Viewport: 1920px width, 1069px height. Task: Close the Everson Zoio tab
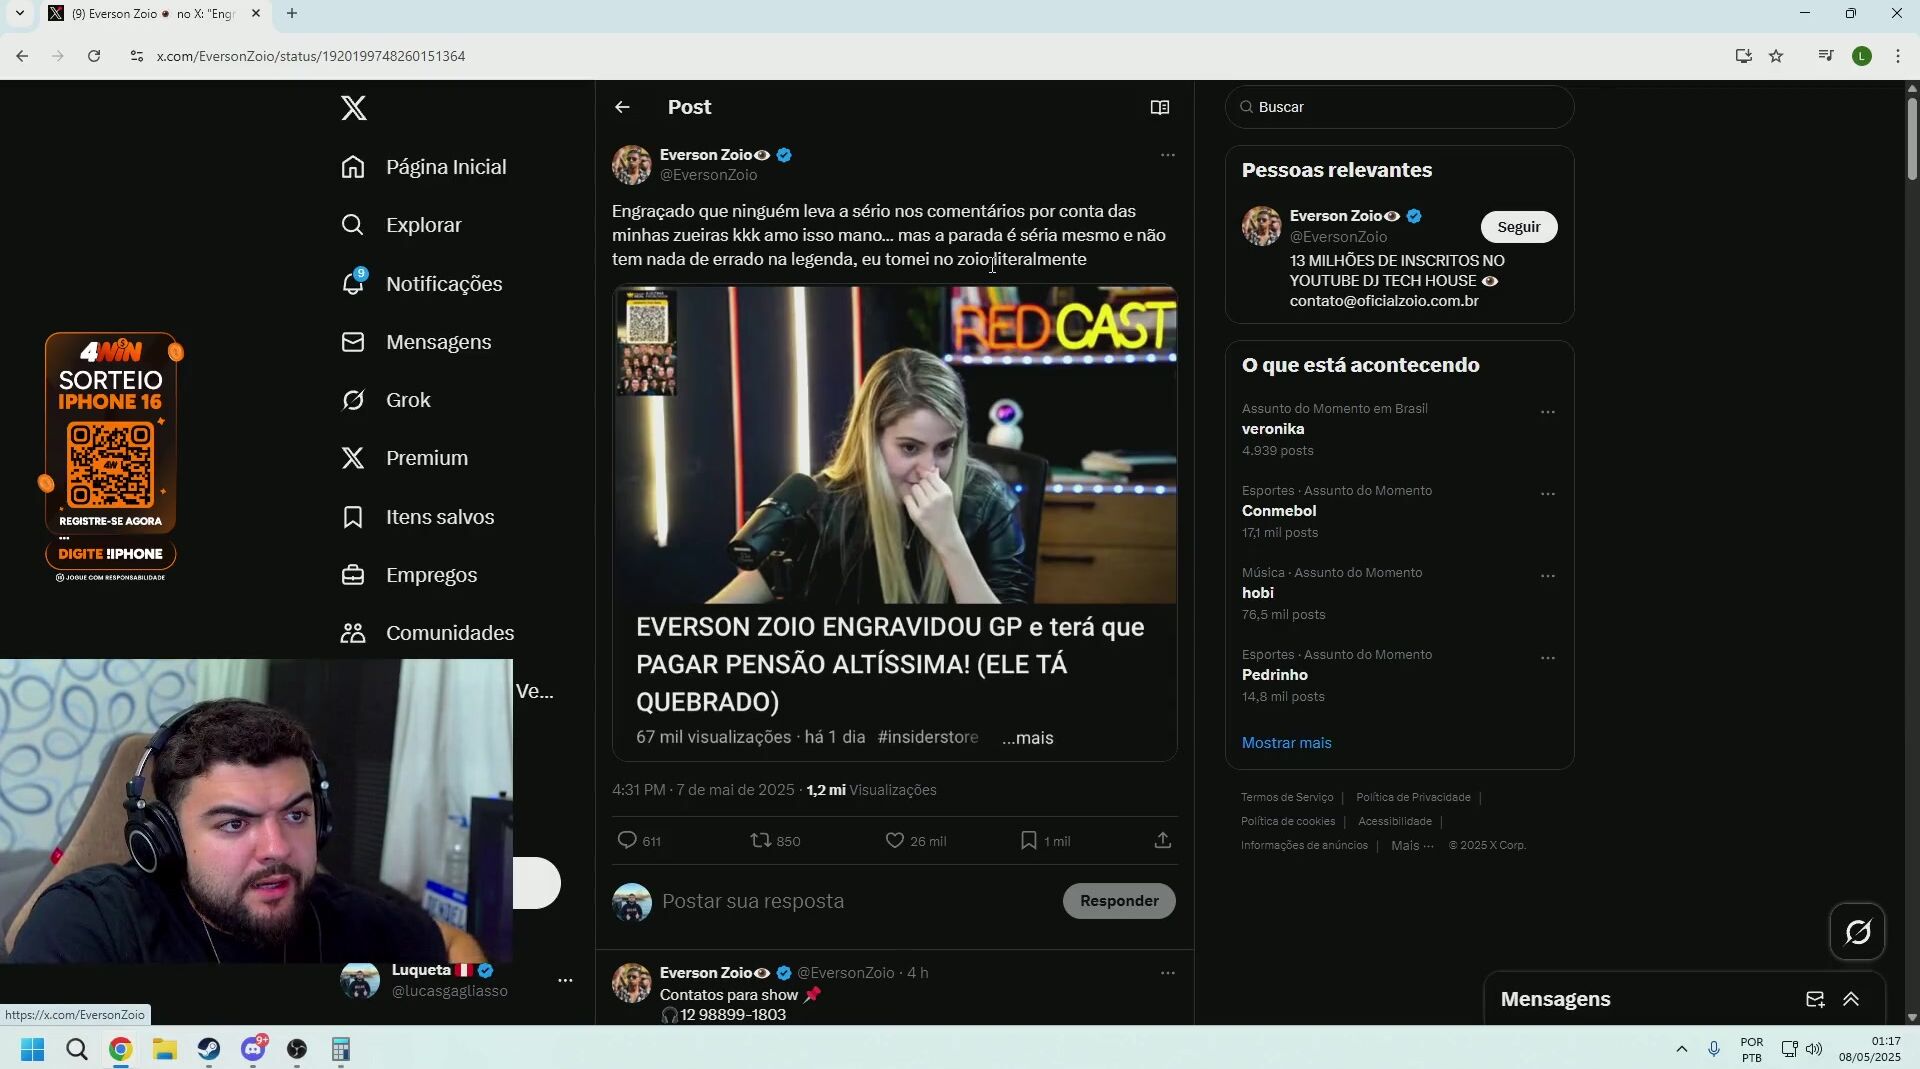point(256,14)
